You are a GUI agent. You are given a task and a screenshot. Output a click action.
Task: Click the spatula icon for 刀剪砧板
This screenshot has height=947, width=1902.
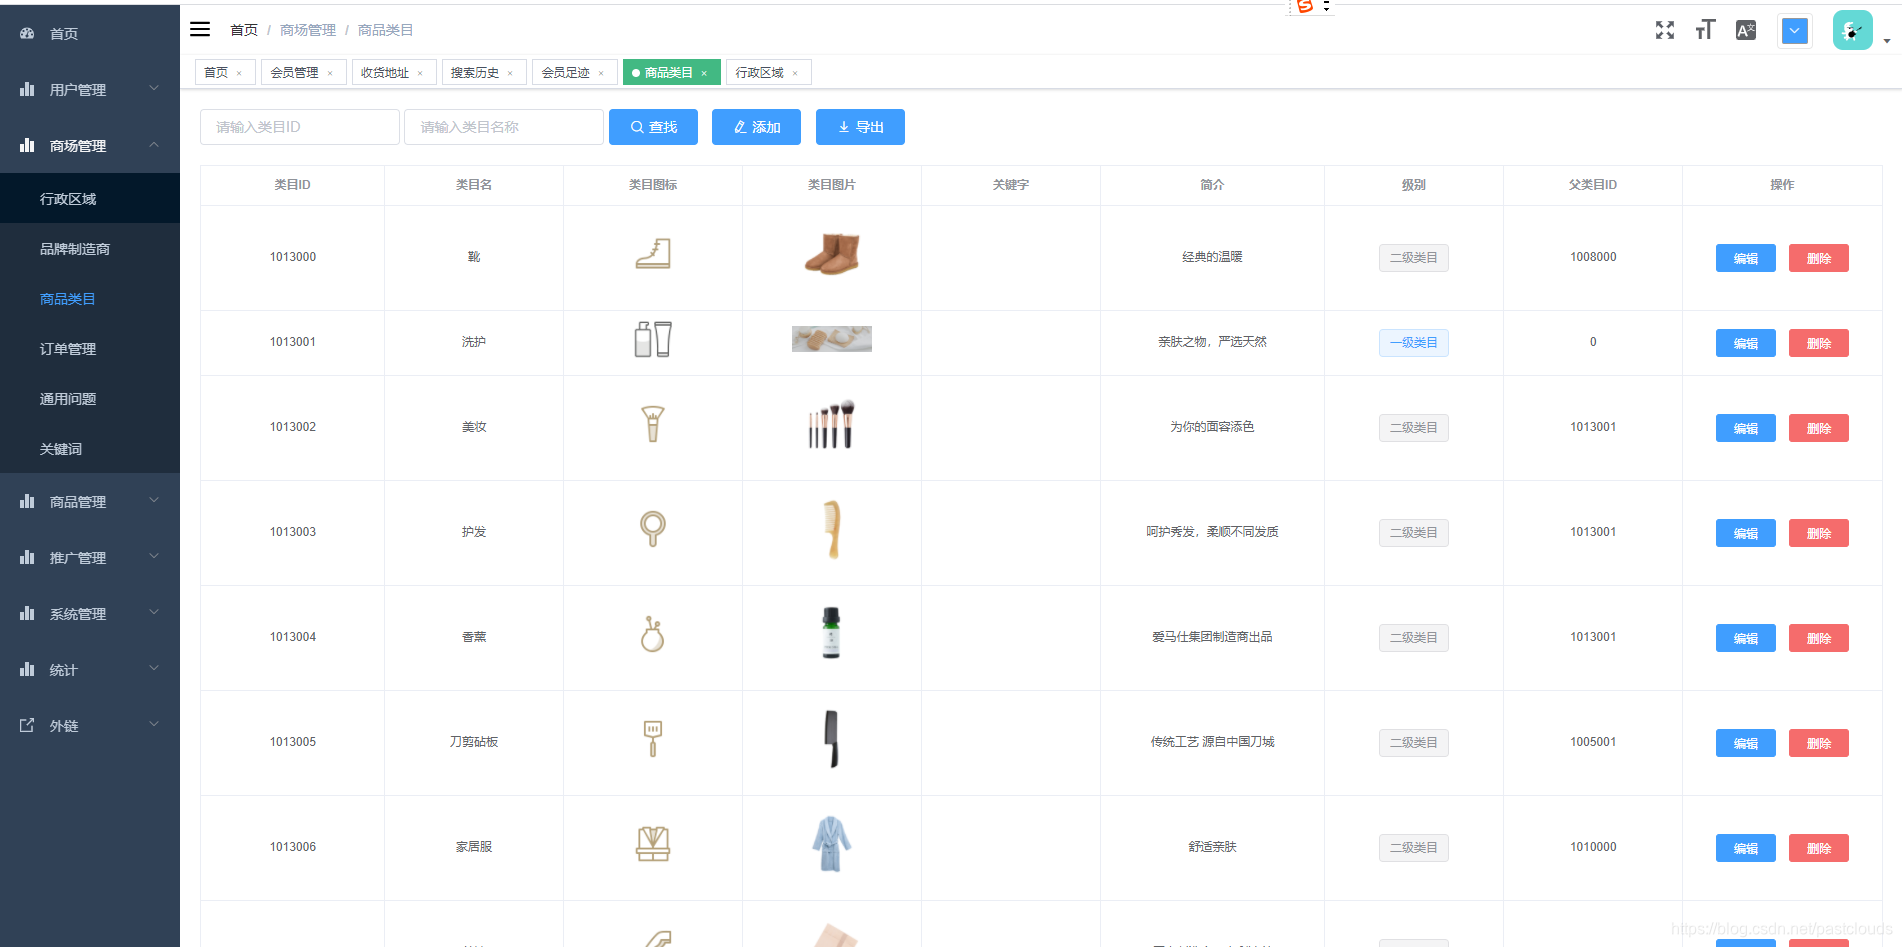[x=653, y=739]
